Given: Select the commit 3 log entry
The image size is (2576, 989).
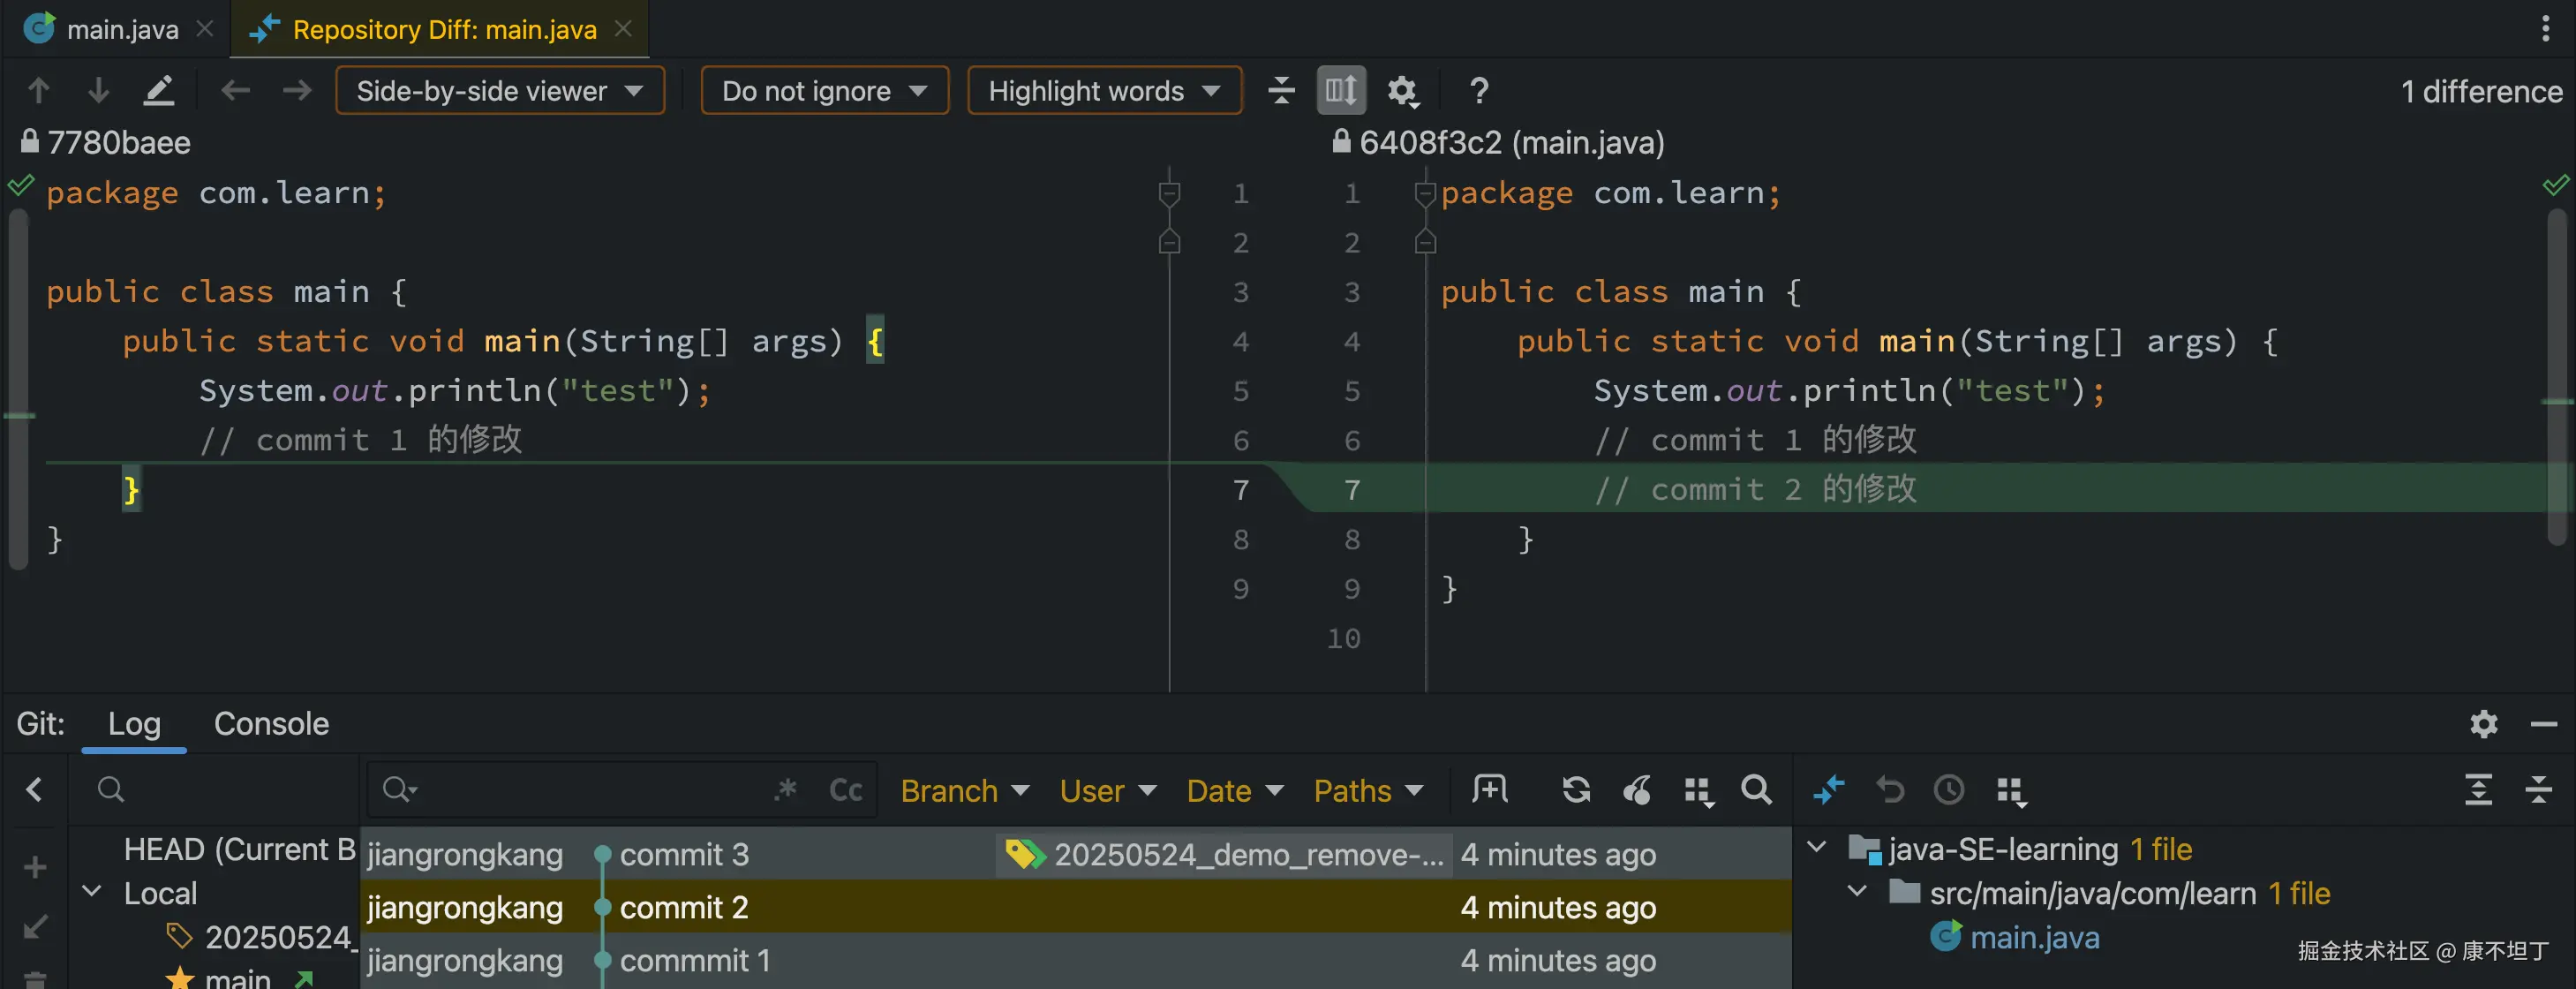Looking at the screenshot, I should click(684, 854).
